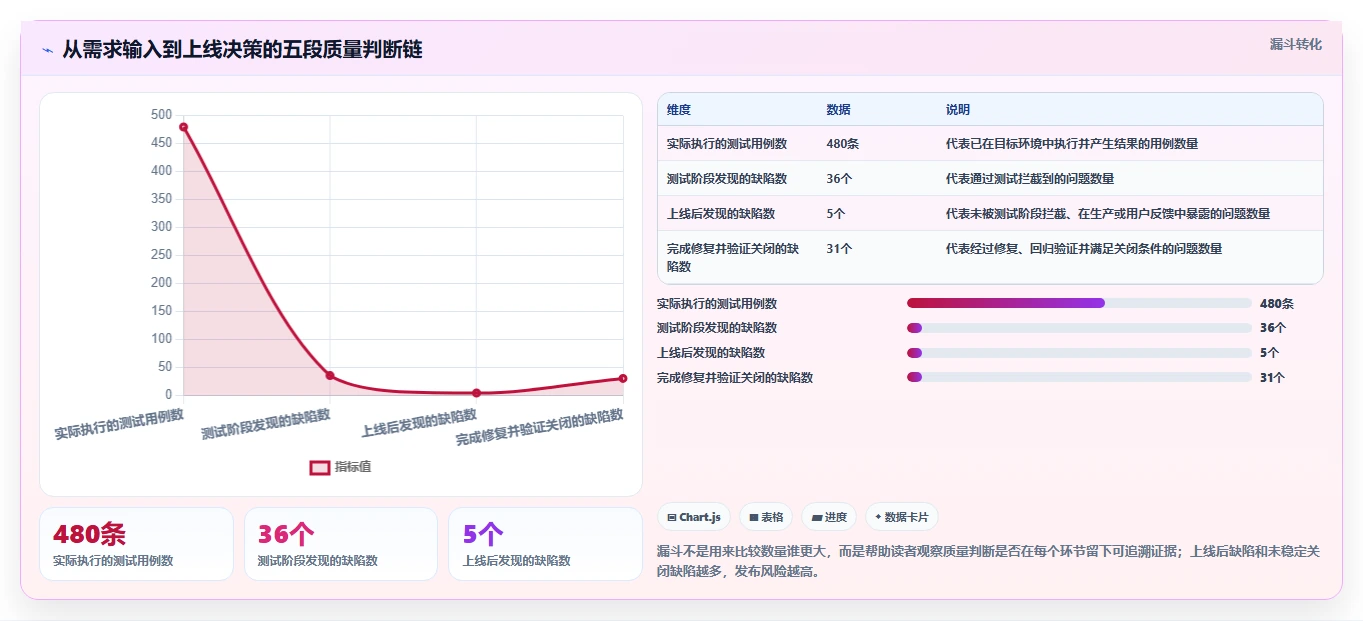Toggle the 指标值 legend entry under the chart
The width and height of the screenshot is (1363, 621).
tap(341, 467)
